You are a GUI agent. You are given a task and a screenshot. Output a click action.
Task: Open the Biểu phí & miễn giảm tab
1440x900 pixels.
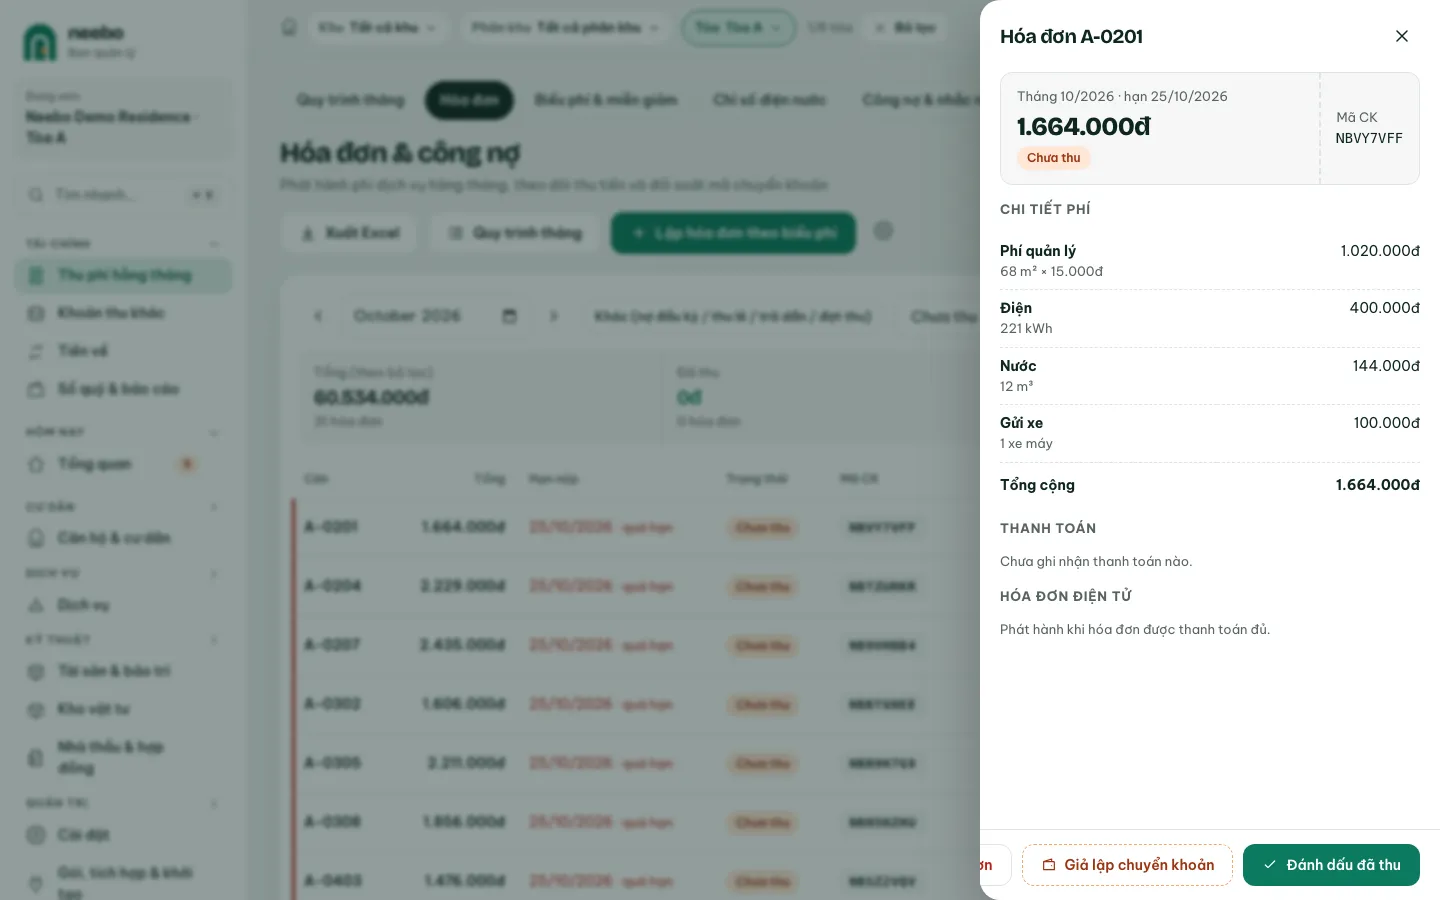pos(605,100)
